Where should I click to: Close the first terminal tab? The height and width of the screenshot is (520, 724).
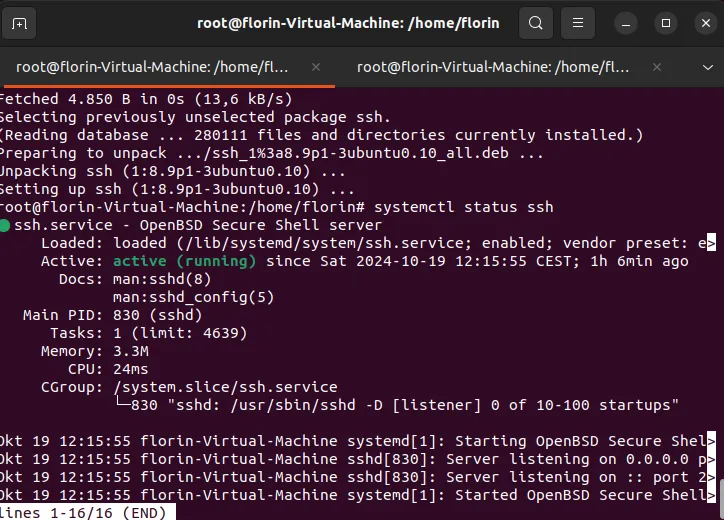(x=316, y=67)
